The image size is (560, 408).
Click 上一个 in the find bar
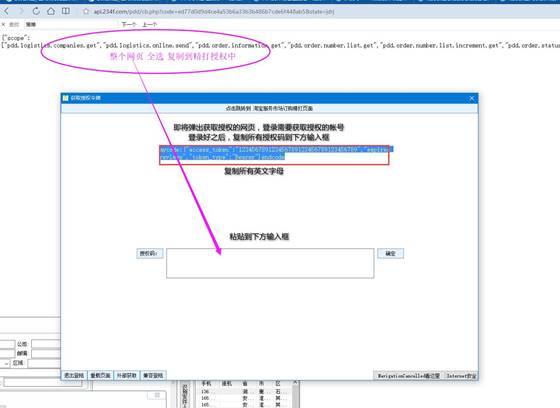point(149,24)
